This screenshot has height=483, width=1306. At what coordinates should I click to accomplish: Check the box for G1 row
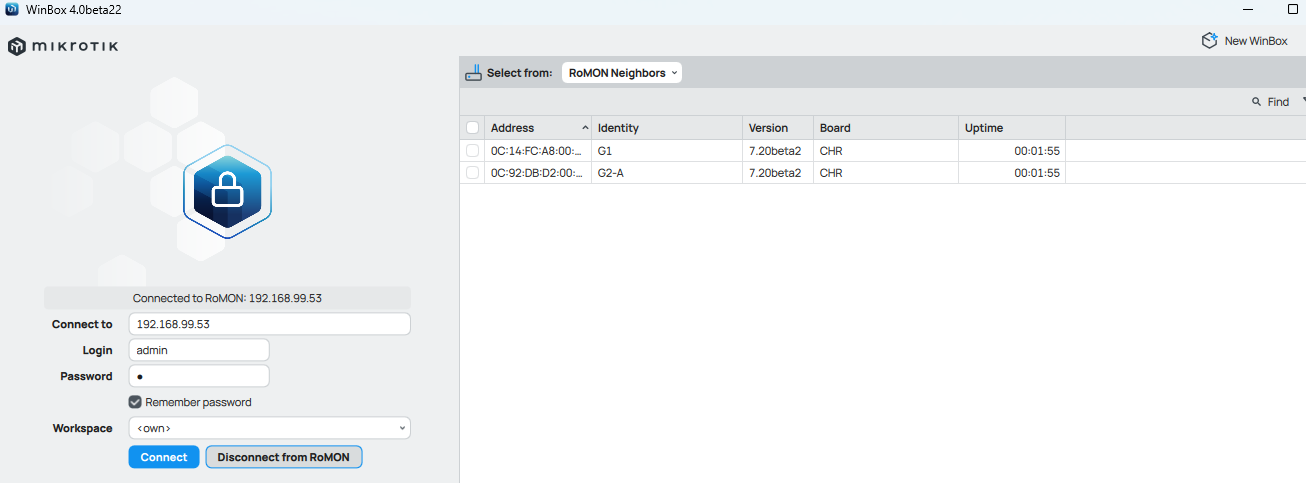472,151
